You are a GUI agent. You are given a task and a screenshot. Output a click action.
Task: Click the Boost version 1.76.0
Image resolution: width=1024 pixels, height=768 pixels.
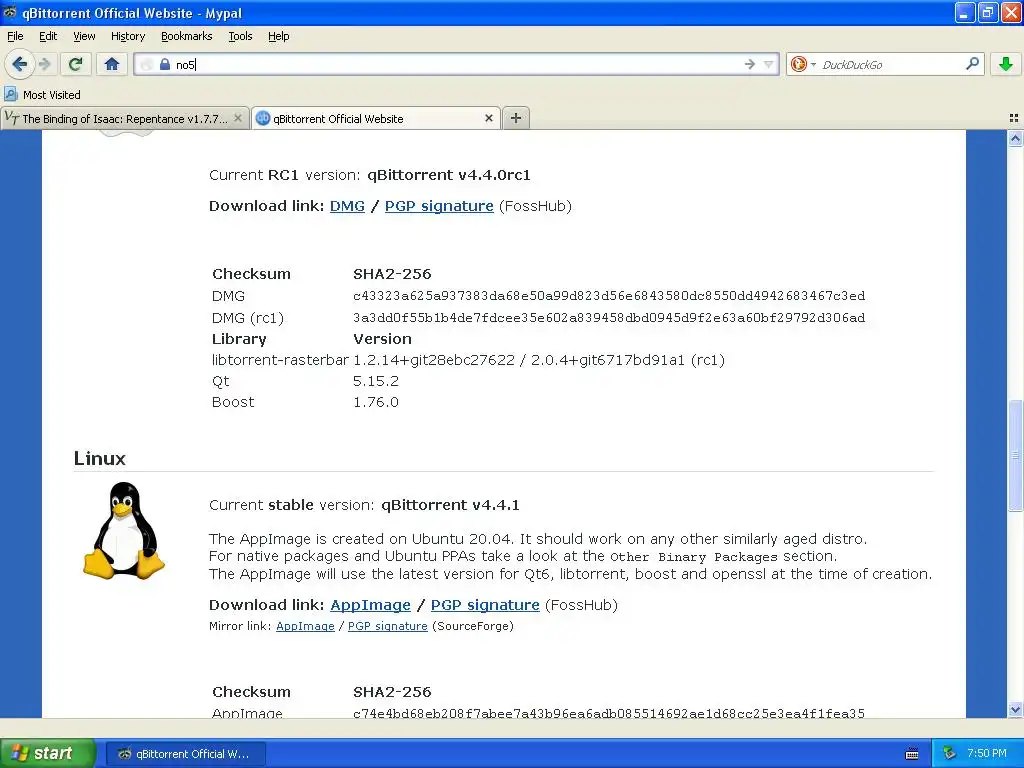376,402
